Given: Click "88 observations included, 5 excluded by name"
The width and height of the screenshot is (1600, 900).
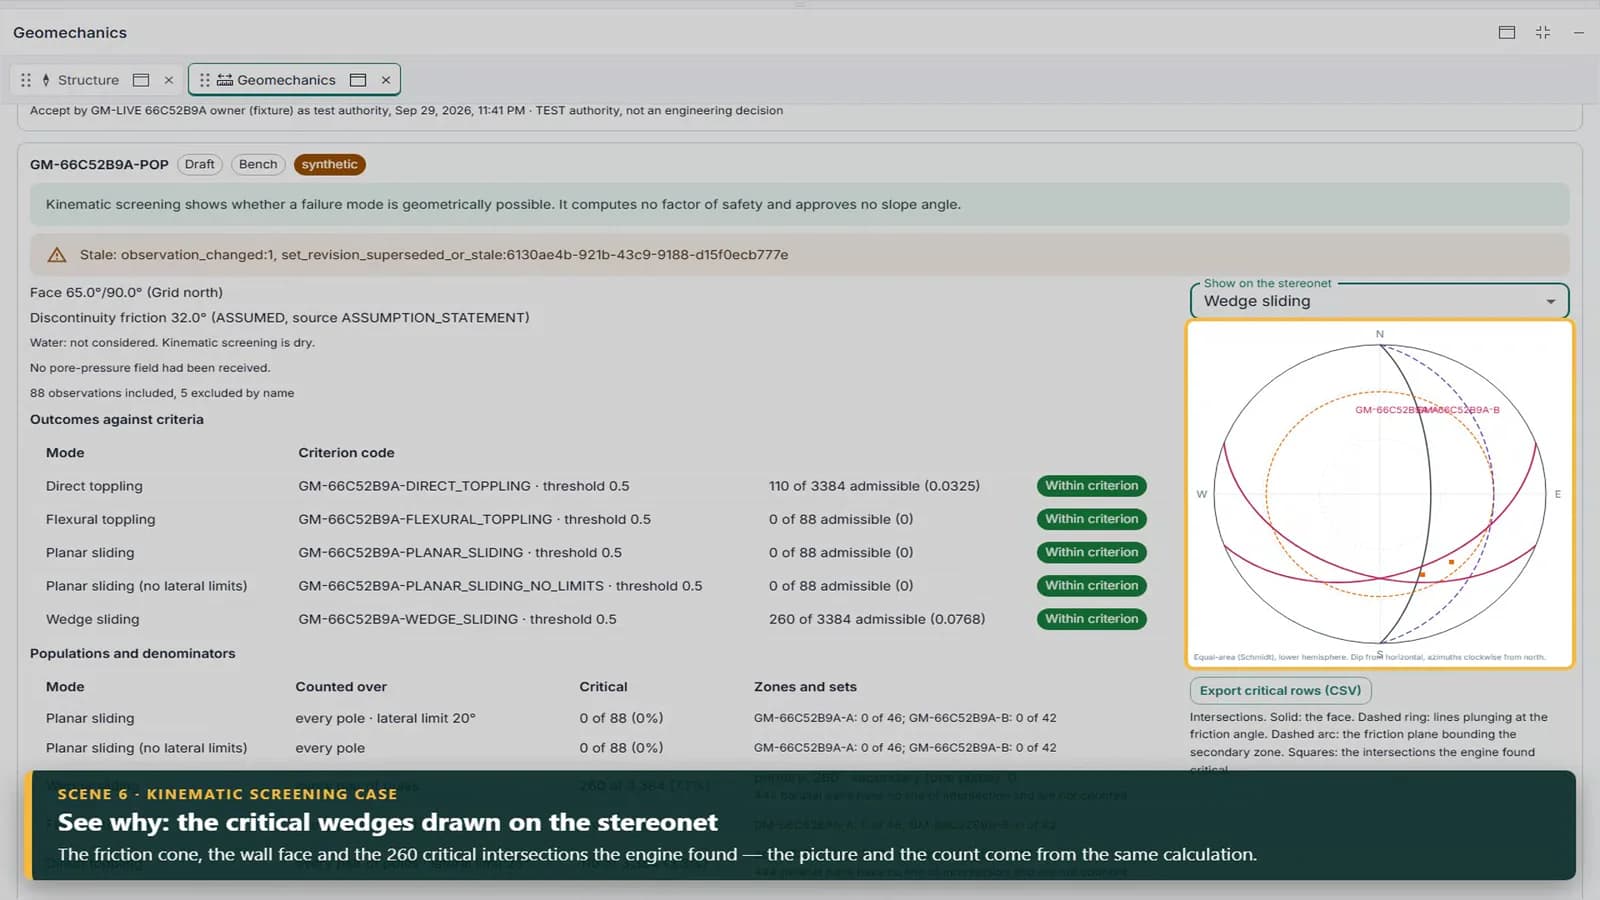Looking at the screenshot, I should click(162, 393).
